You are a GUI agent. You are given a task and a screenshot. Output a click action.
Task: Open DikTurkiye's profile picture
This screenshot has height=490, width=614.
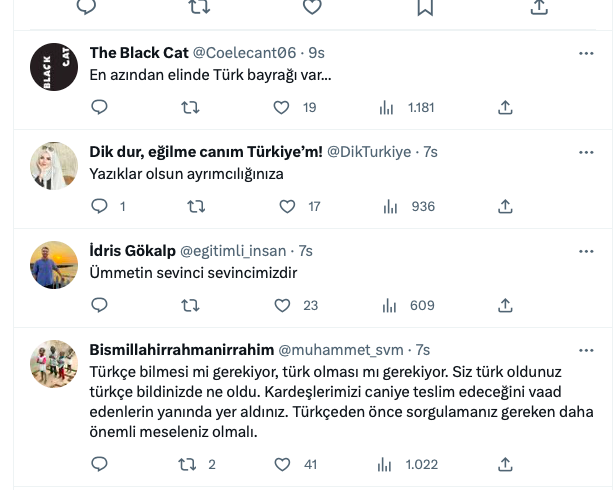(54, 166)
